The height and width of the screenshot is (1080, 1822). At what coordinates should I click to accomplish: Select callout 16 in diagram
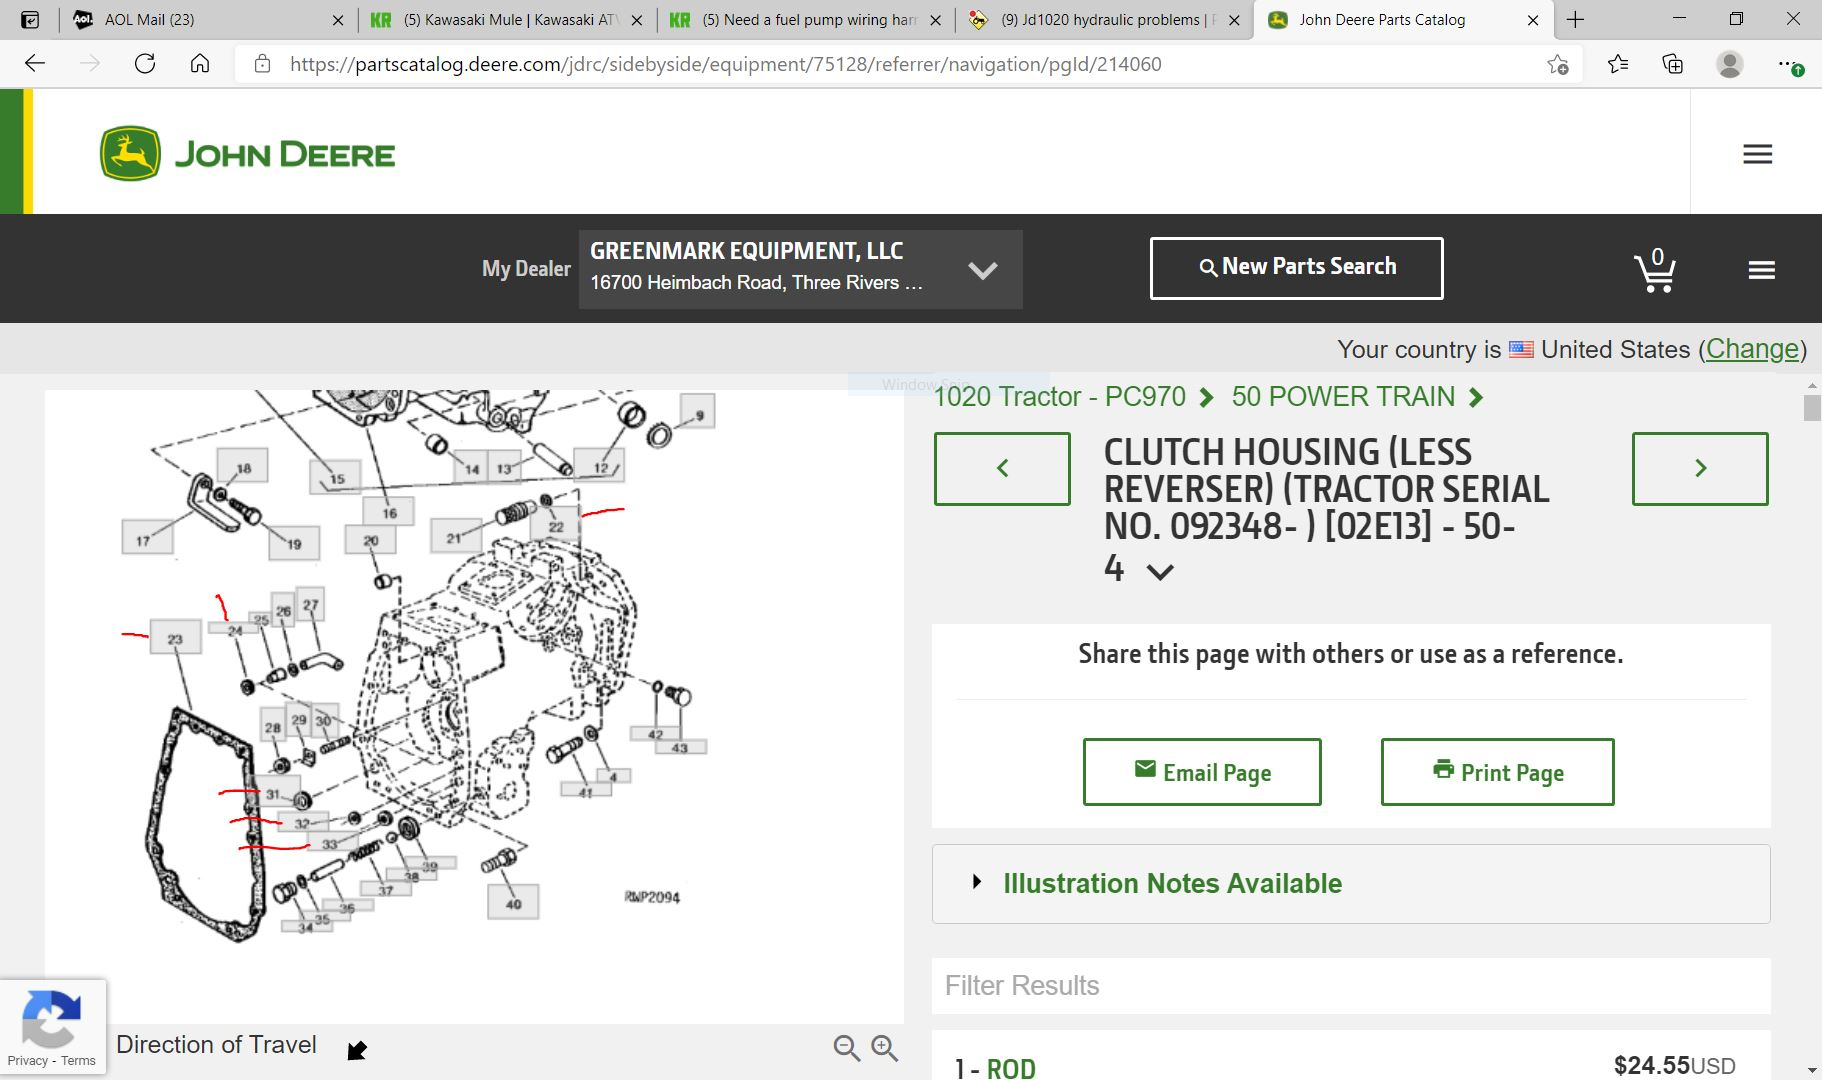tap(388, 513)
